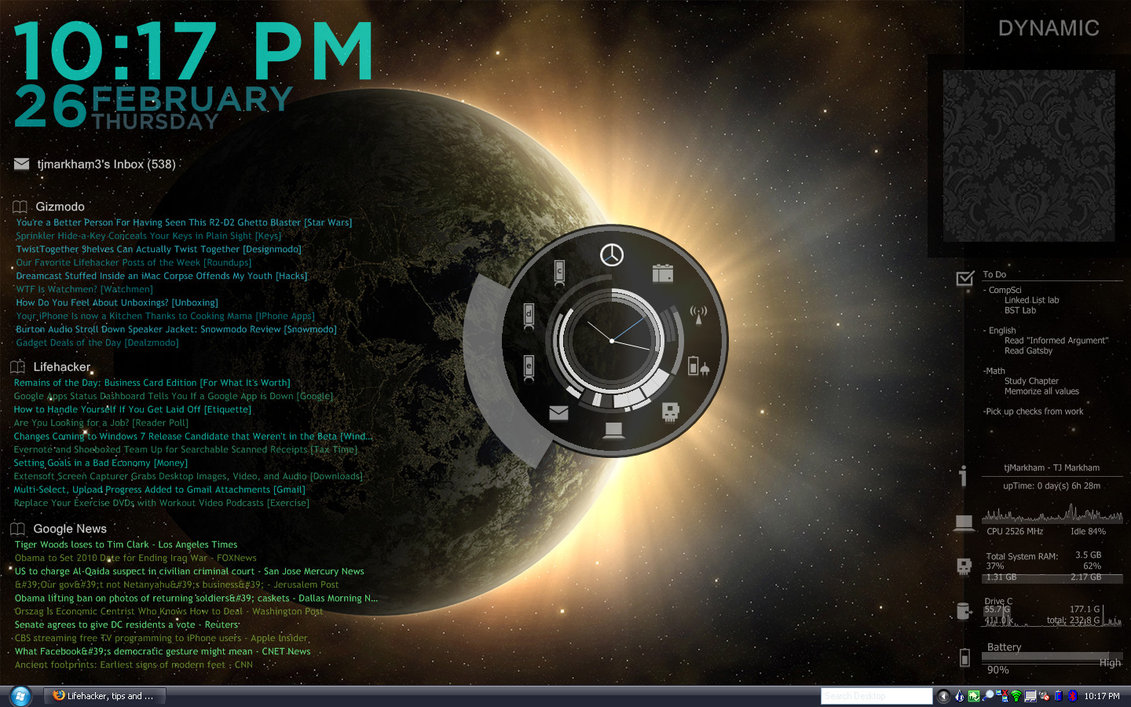Open the Google News feed header
The width and height of the screenshot is (1131, 707).
[x=69, y=528]
